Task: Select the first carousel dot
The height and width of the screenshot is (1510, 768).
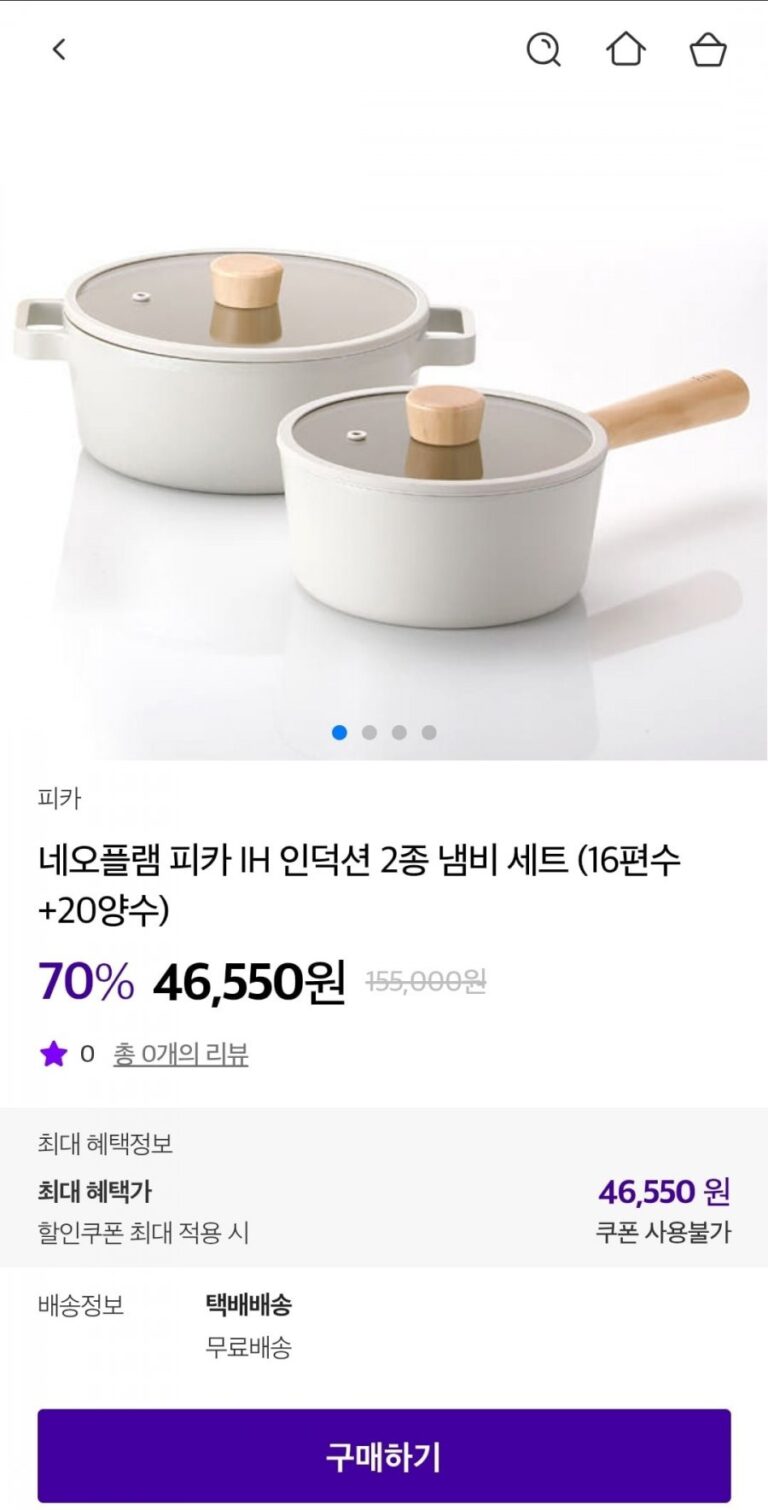Action: coord(339,732)
